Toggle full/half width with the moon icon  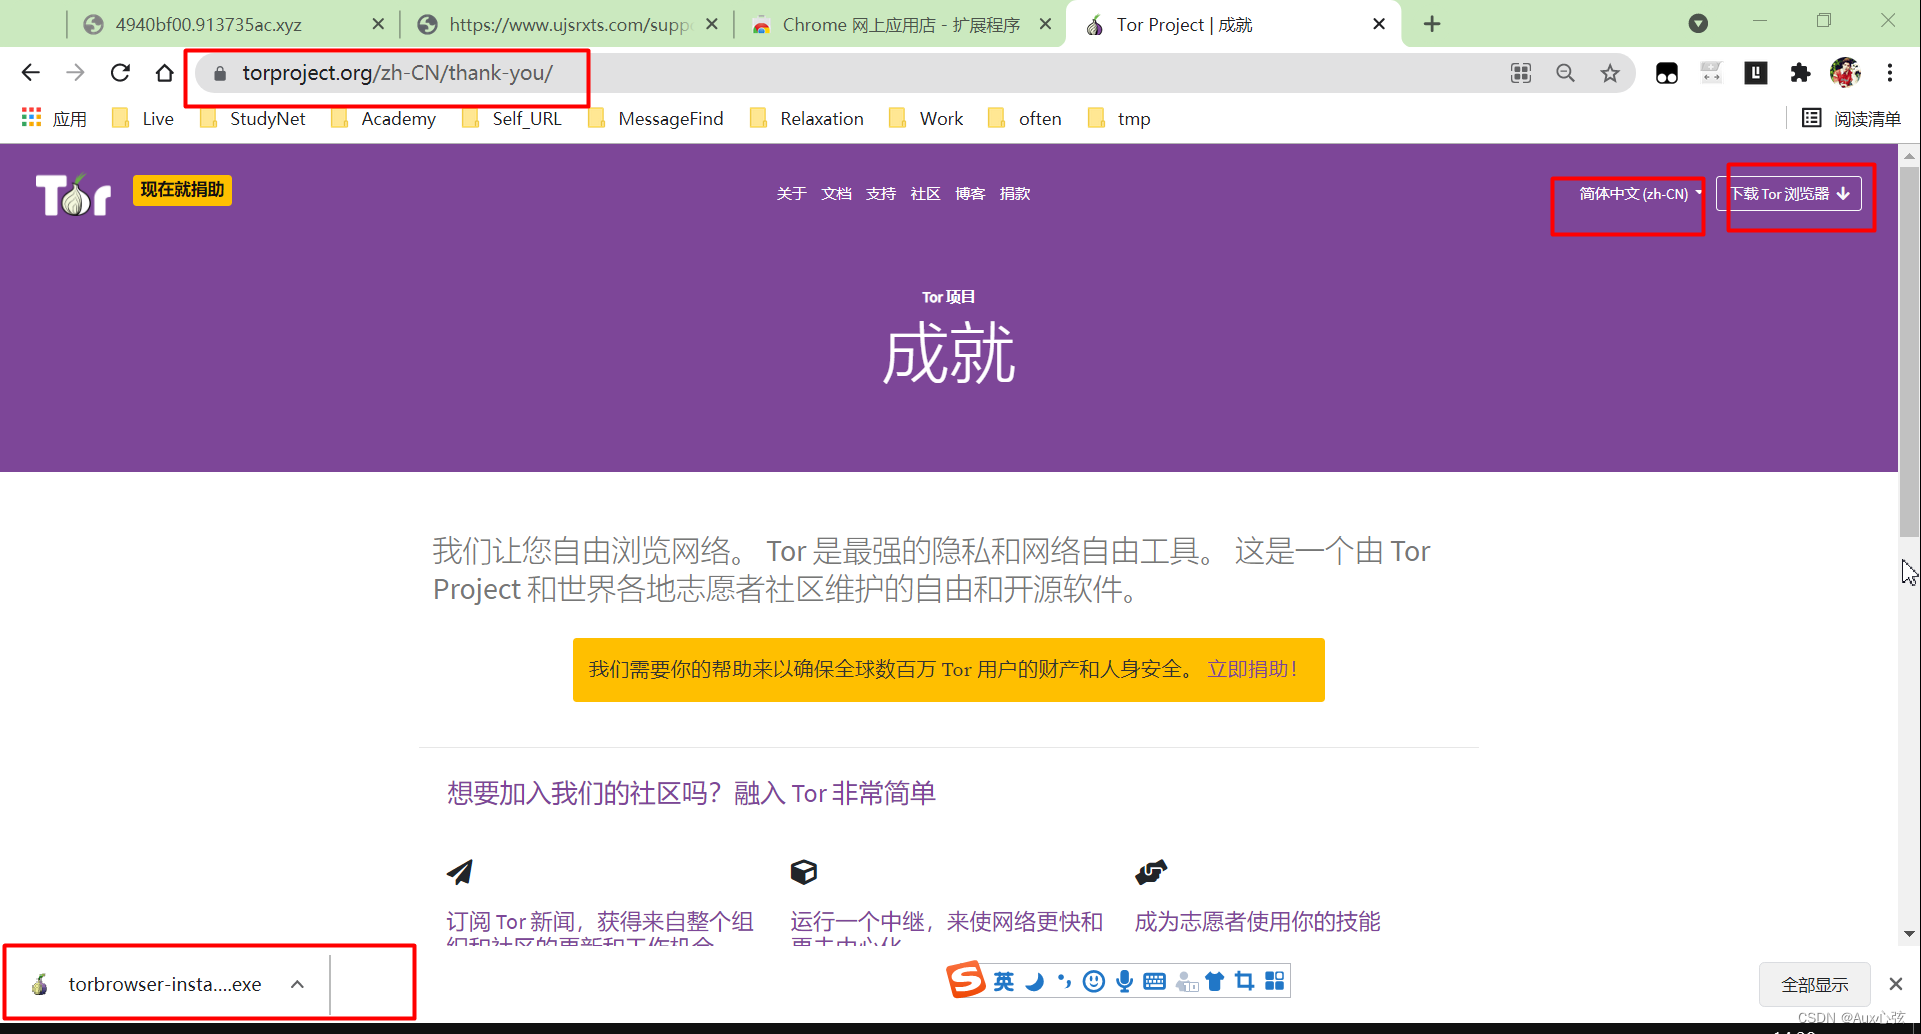coord(1033,981)
